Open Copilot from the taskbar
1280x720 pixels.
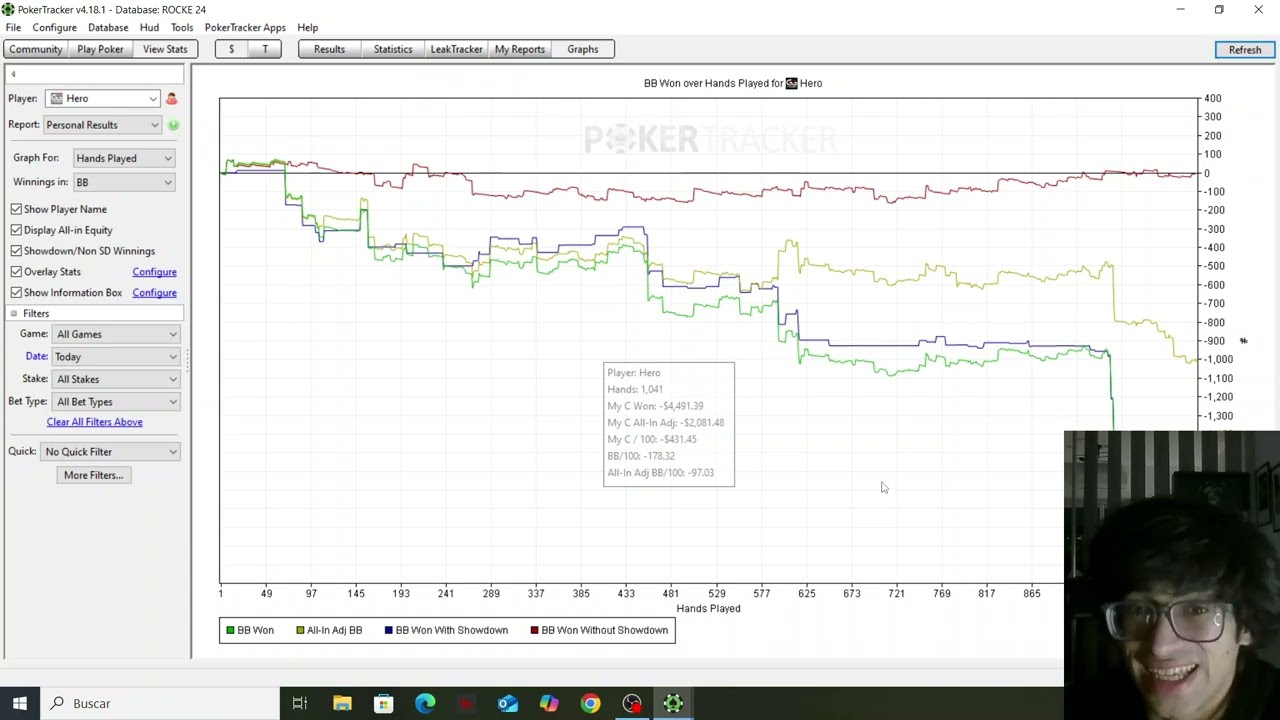(549, 703)
